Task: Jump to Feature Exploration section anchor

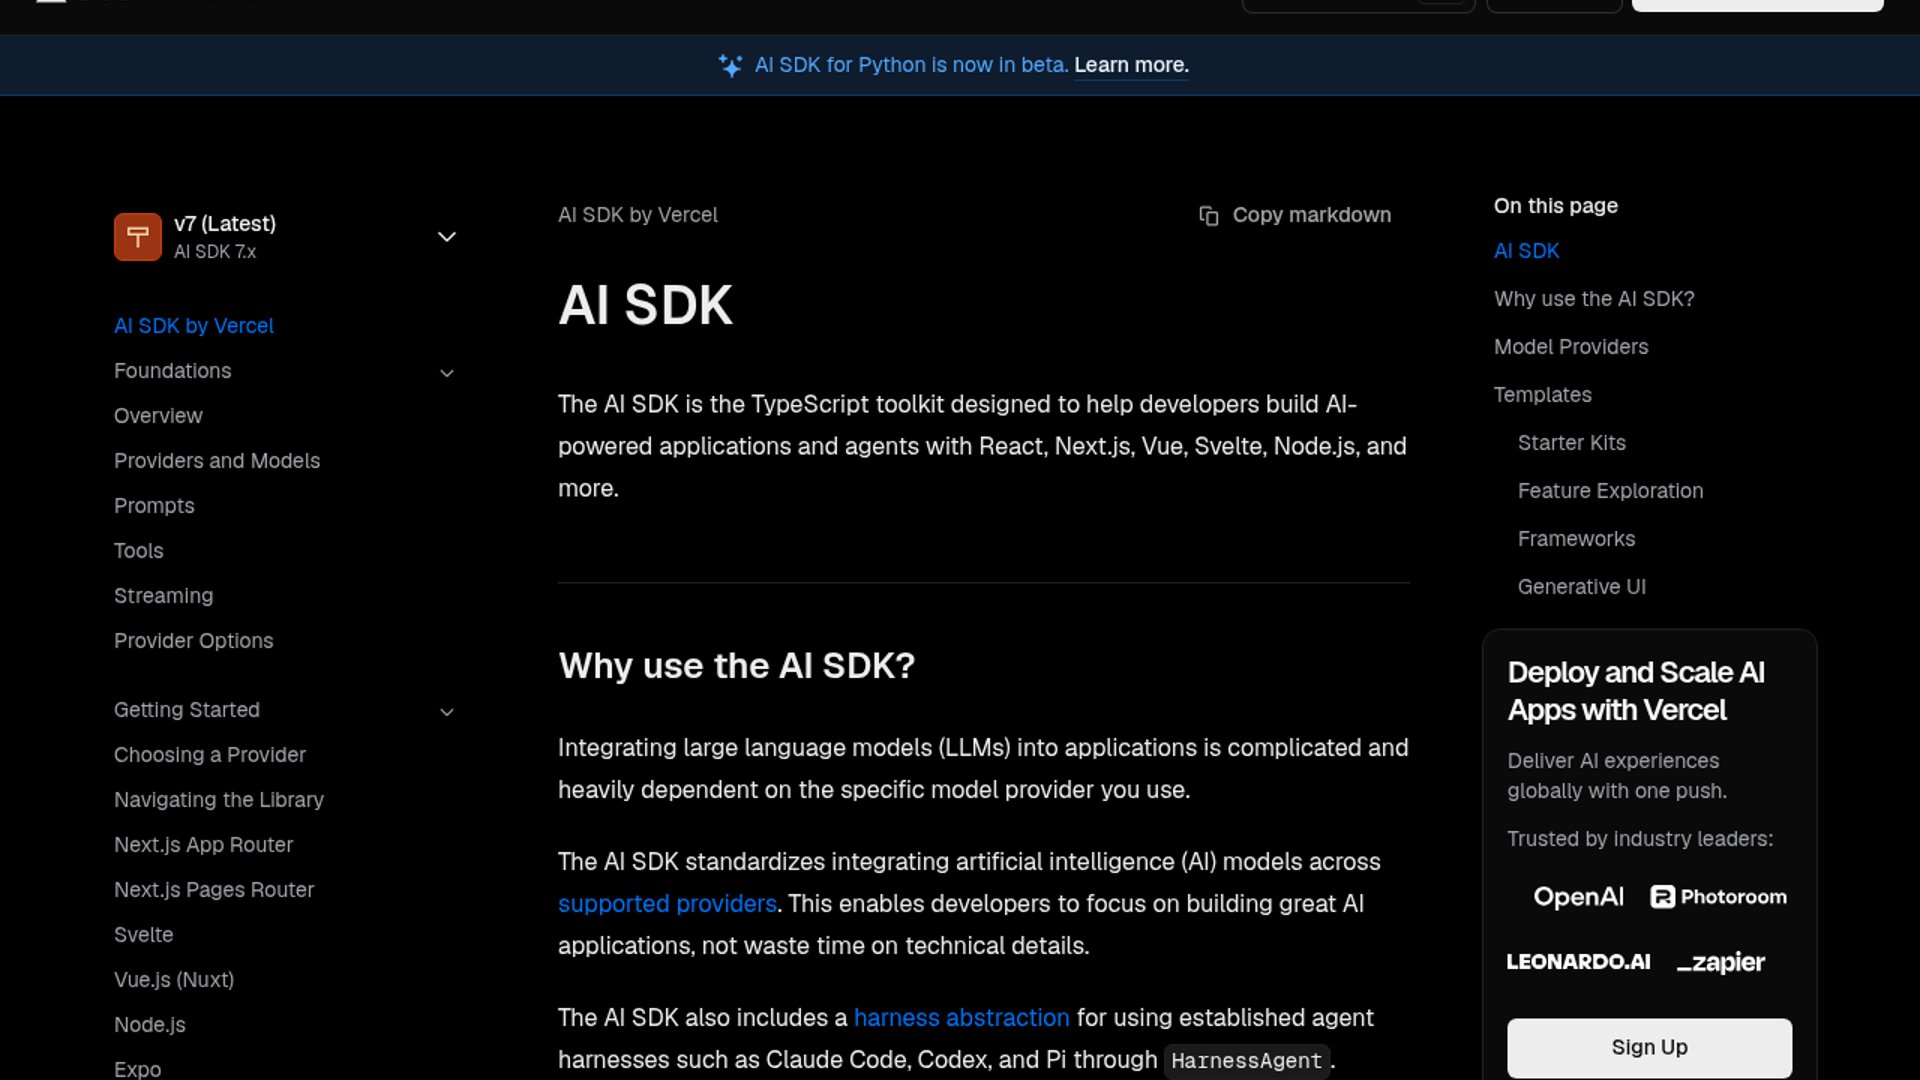Action: pos(1610,491)
